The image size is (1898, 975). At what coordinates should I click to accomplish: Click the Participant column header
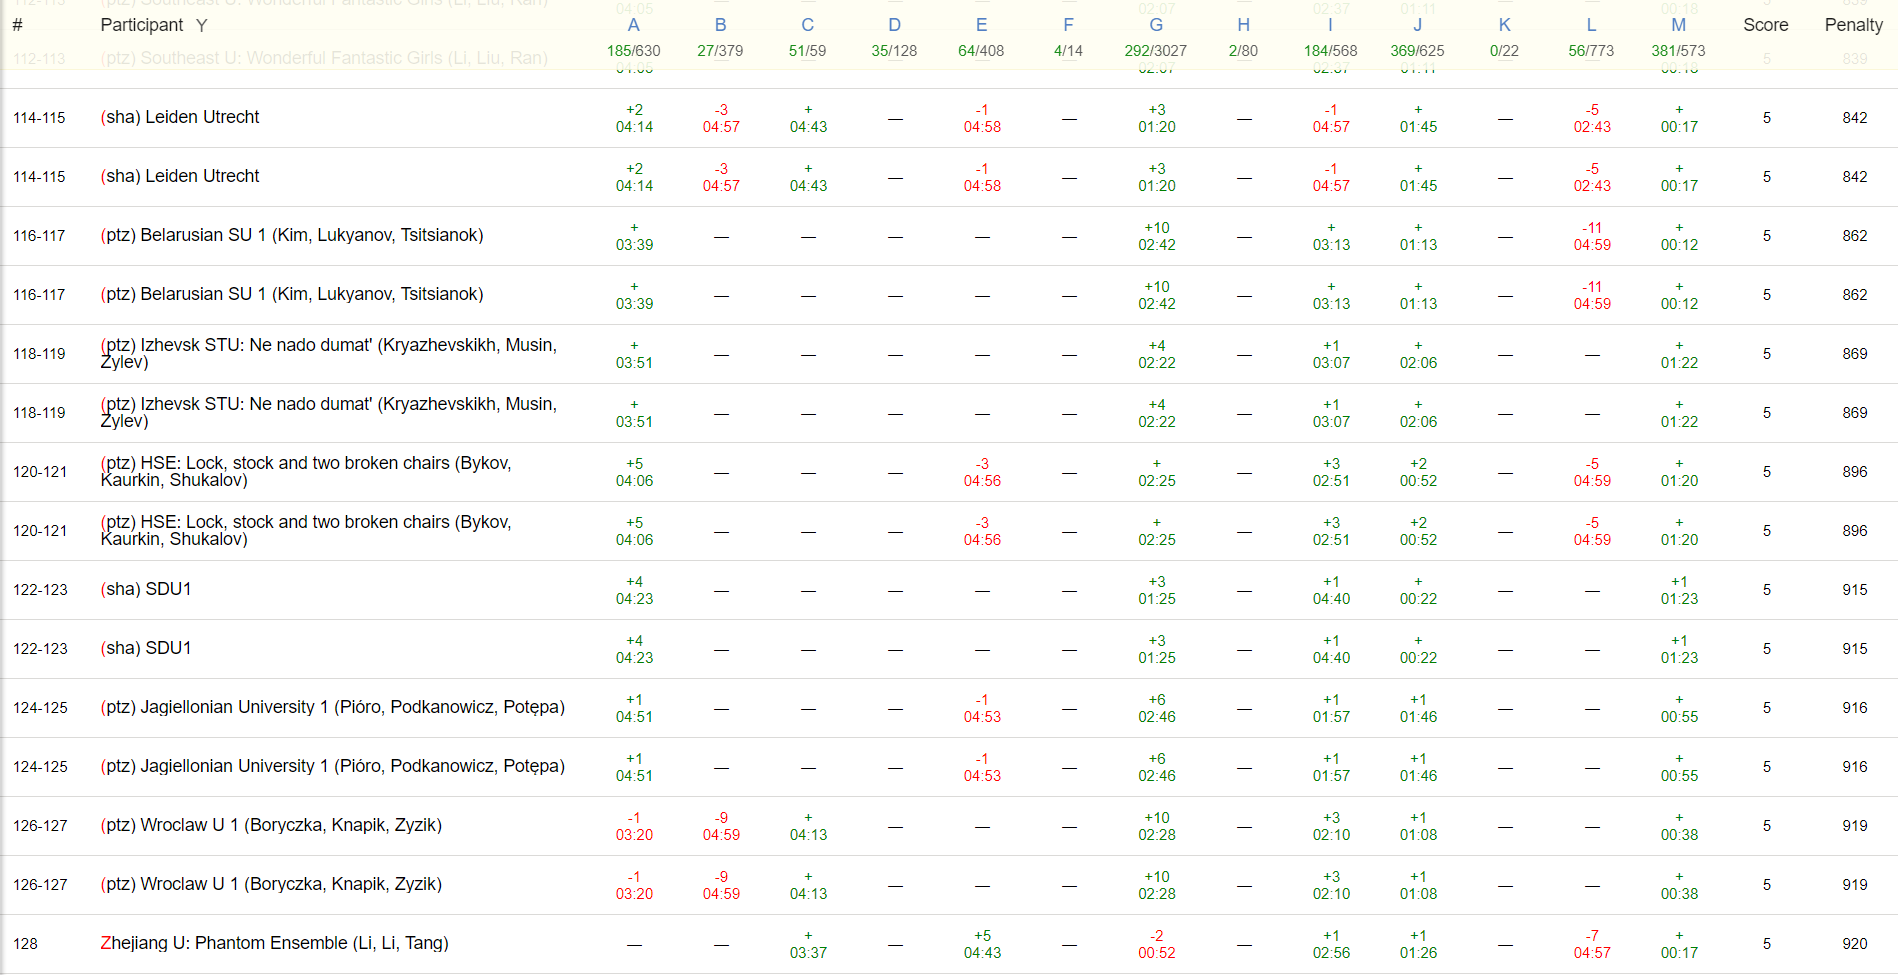point(141,26)
